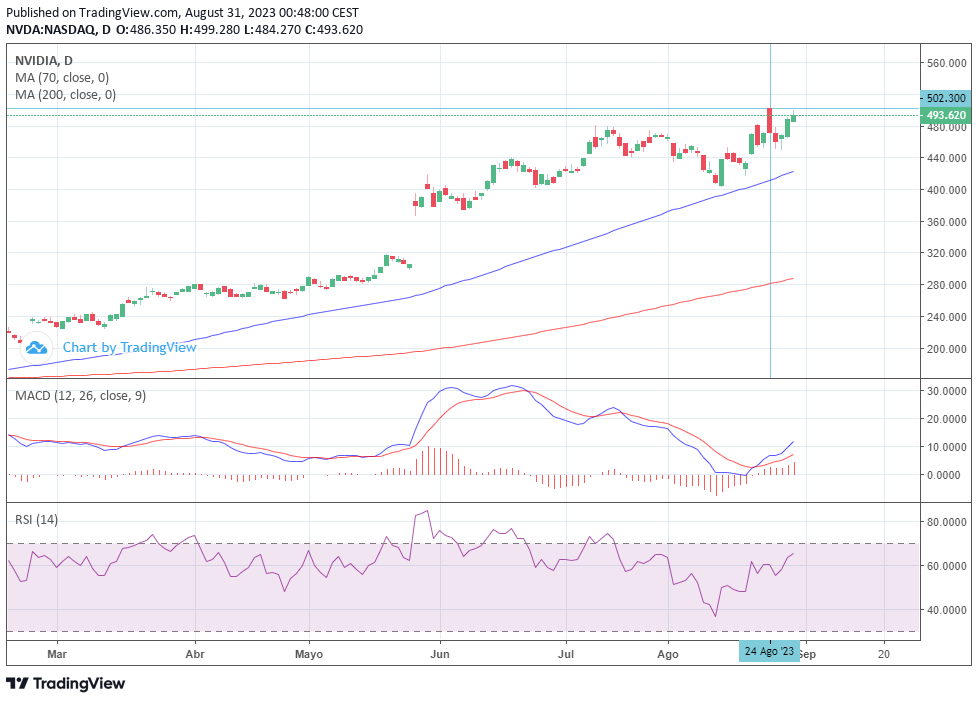Click the 560.000 price axis label

(946, 63)
